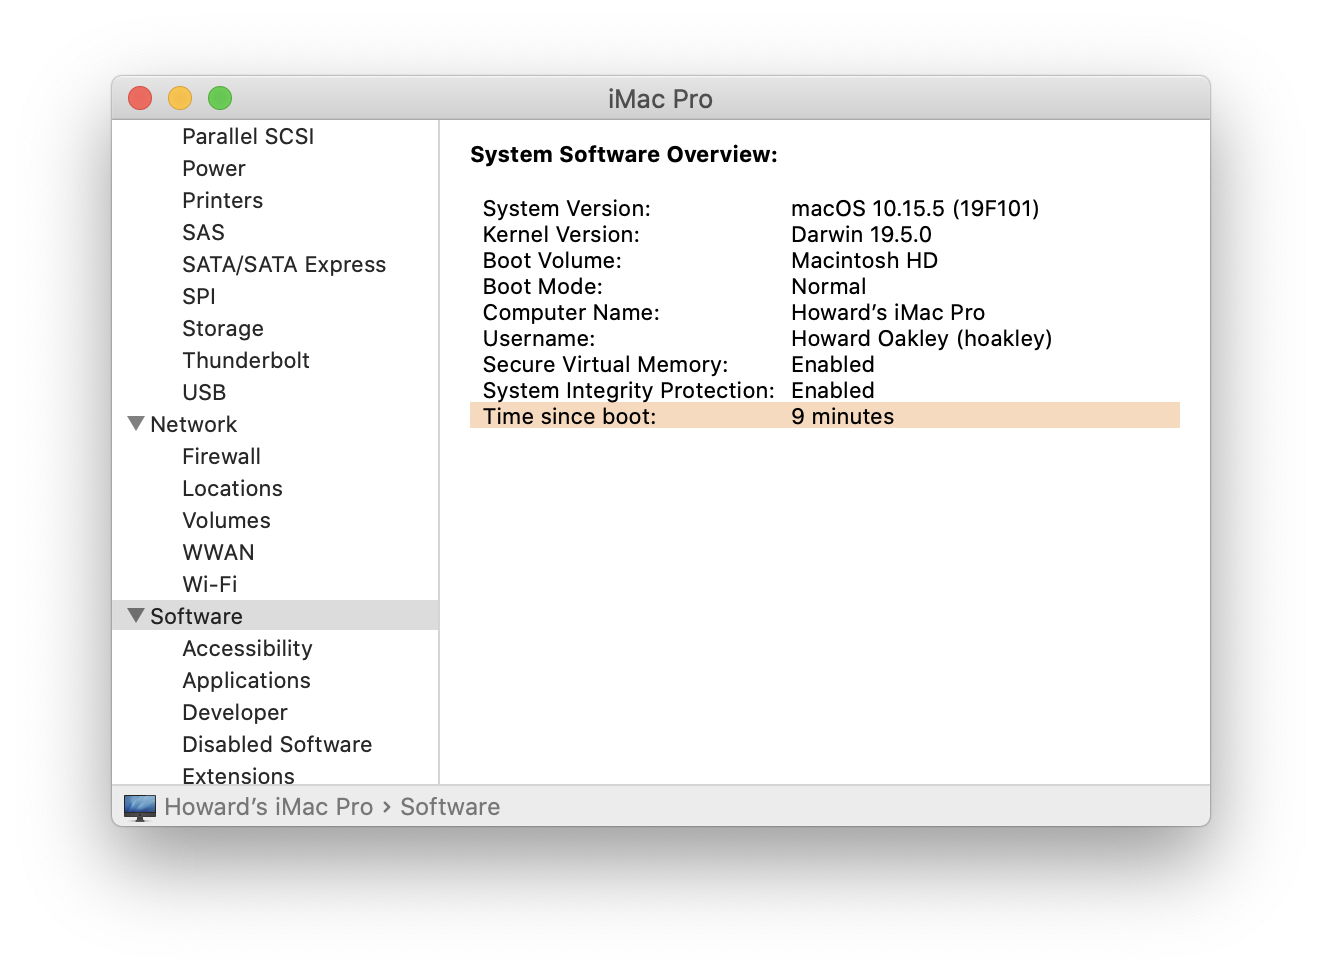
Task: Open the Wi-Fi sidebar item
Action: [x=209, y=584]
